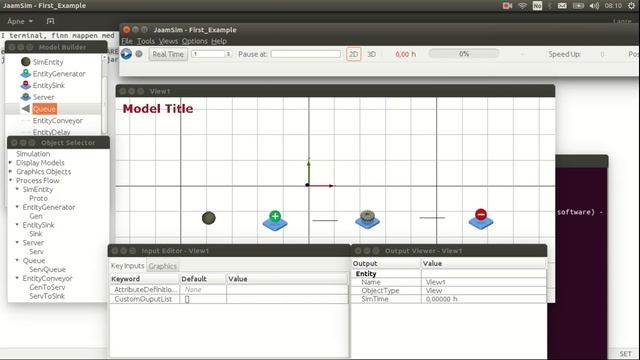Select the conveyor line between server and sink

(432, 218)
